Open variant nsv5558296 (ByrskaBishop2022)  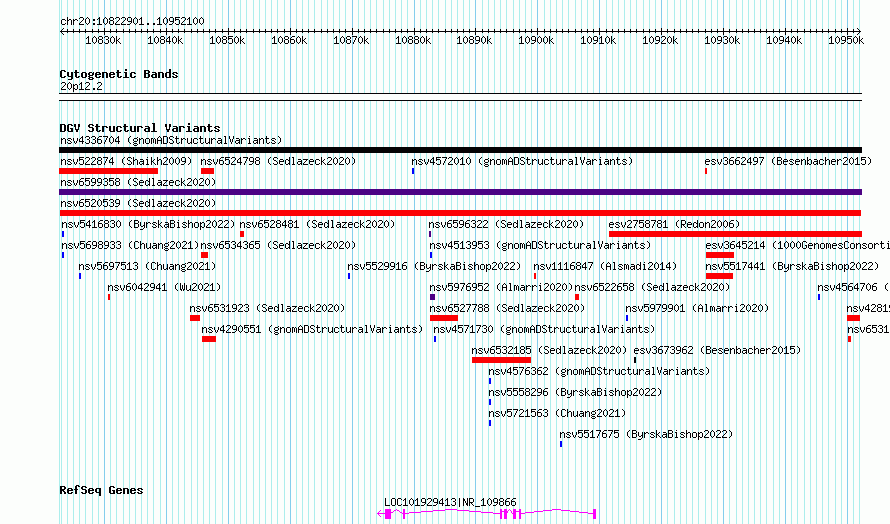tap(576, 392)
